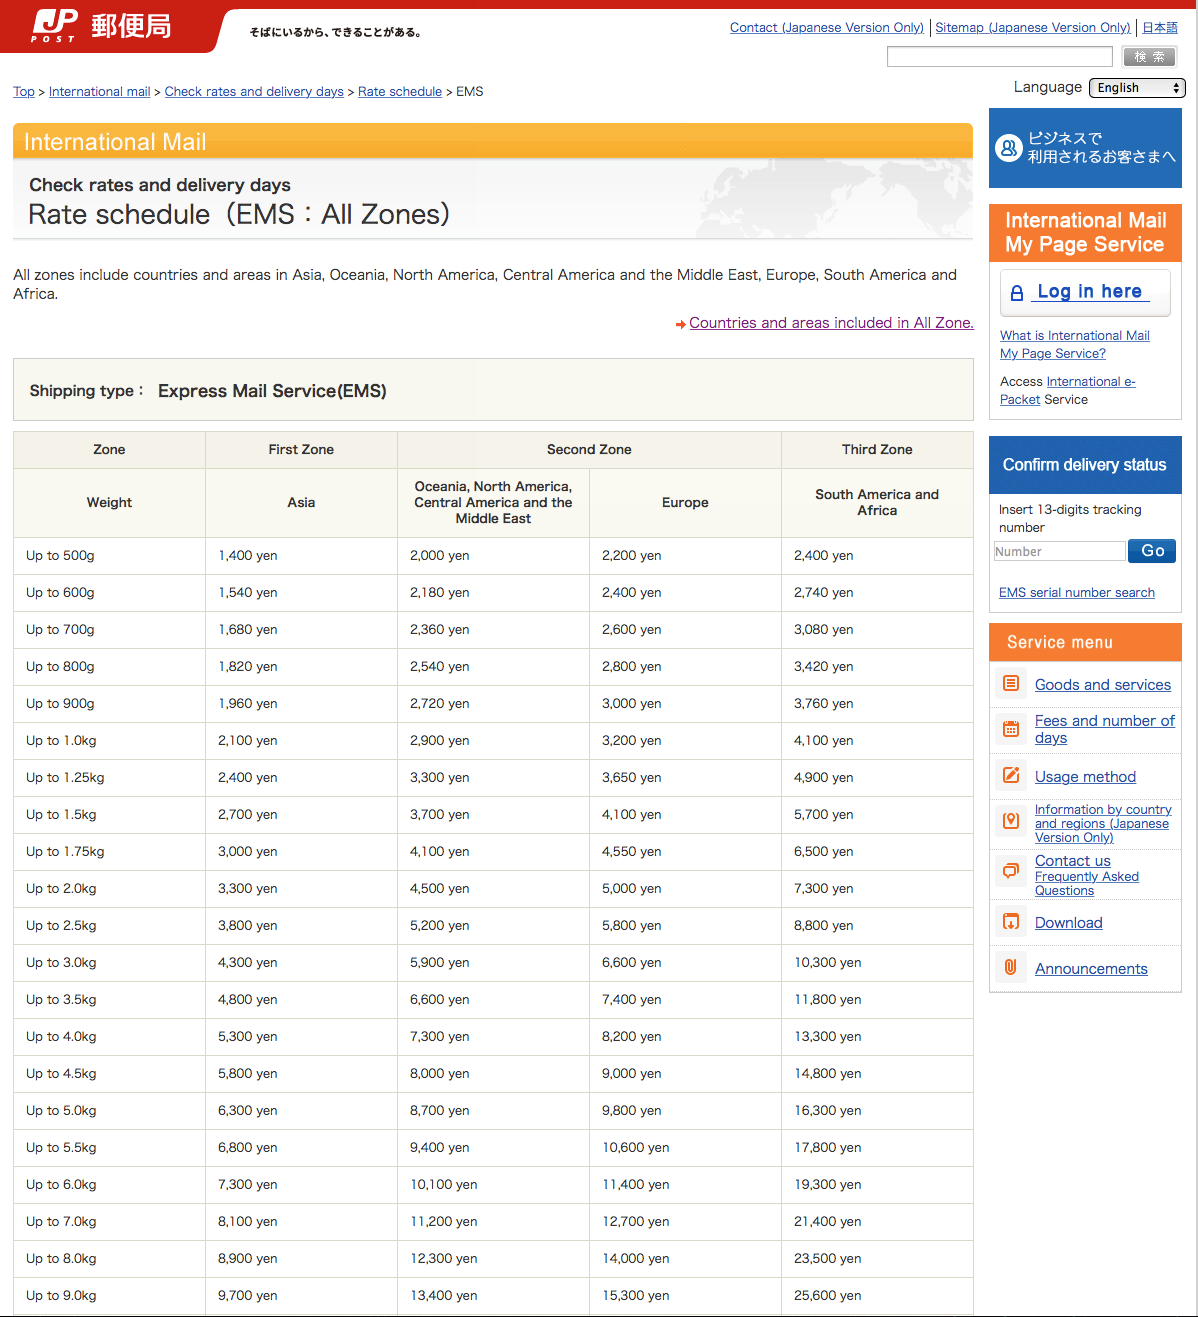
Task: Click the Contact us speech bubble icon
Action: coord(1011,871)
